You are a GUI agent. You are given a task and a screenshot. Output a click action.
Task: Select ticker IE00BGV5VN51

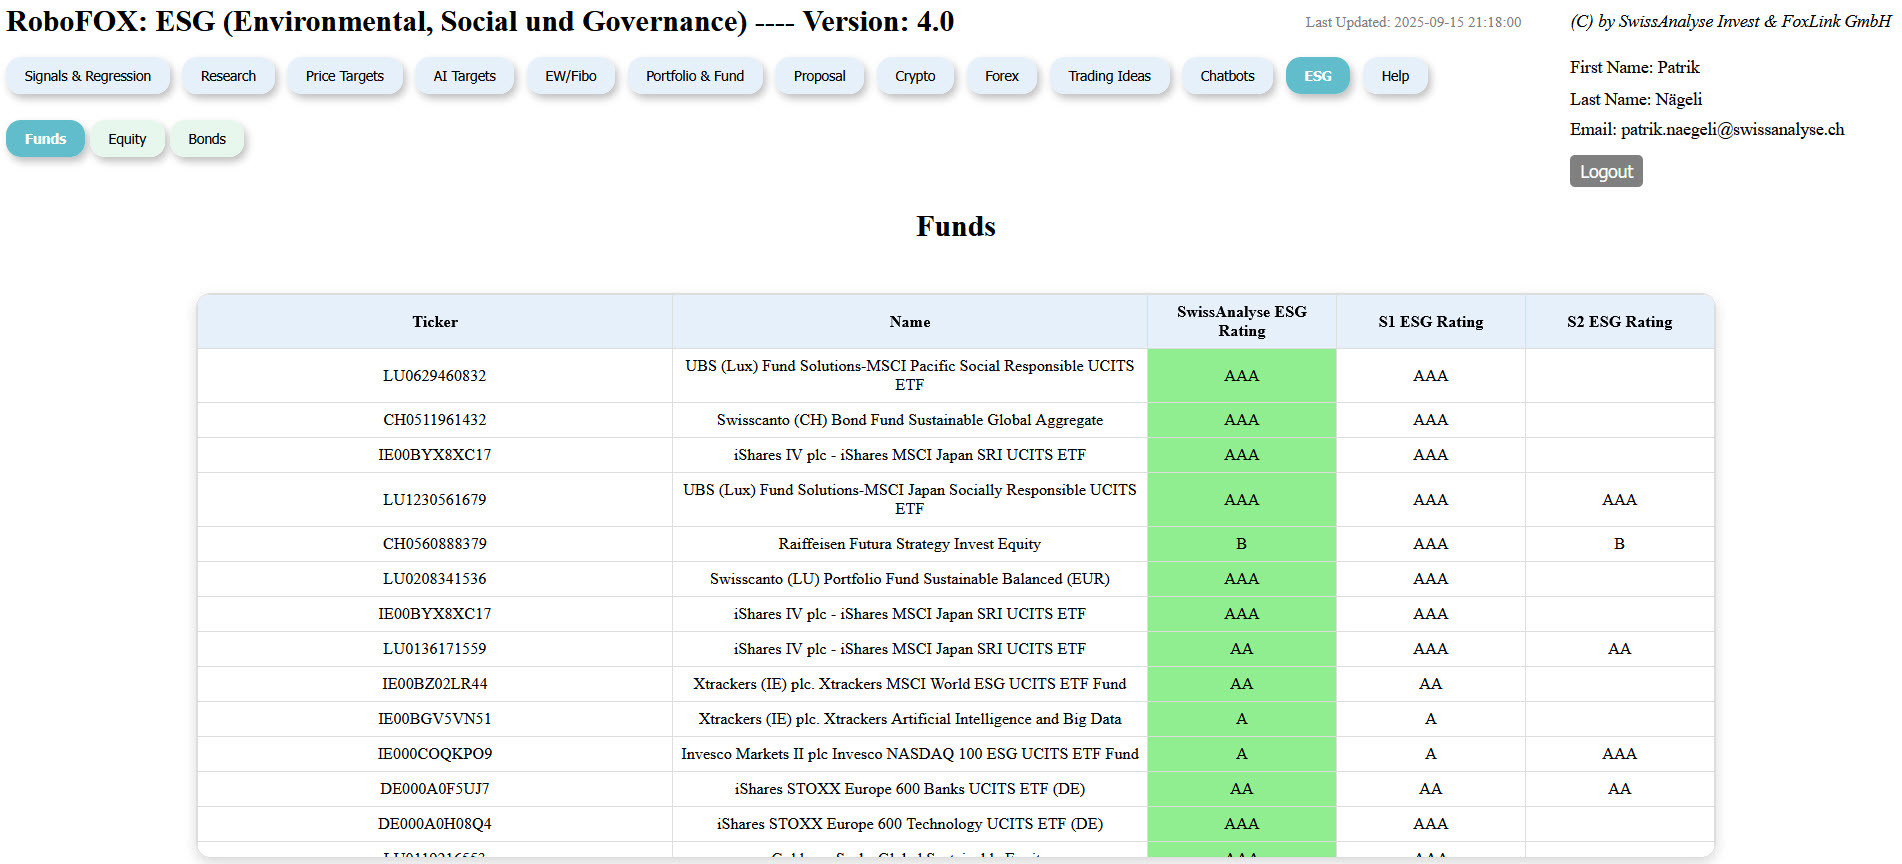coord(435,719)
